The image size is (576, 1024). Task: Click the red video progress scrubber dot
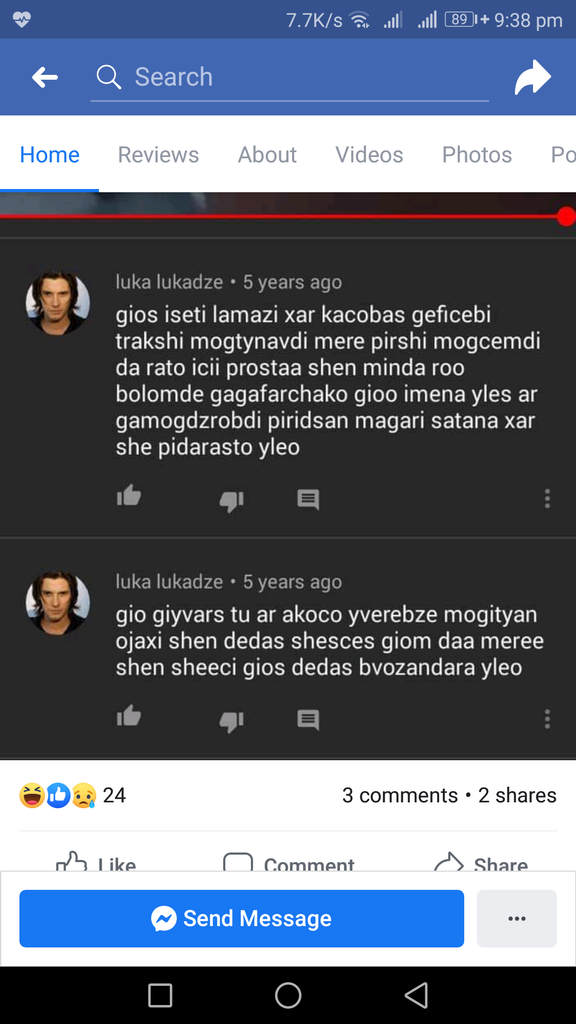[x=566, y=216]
